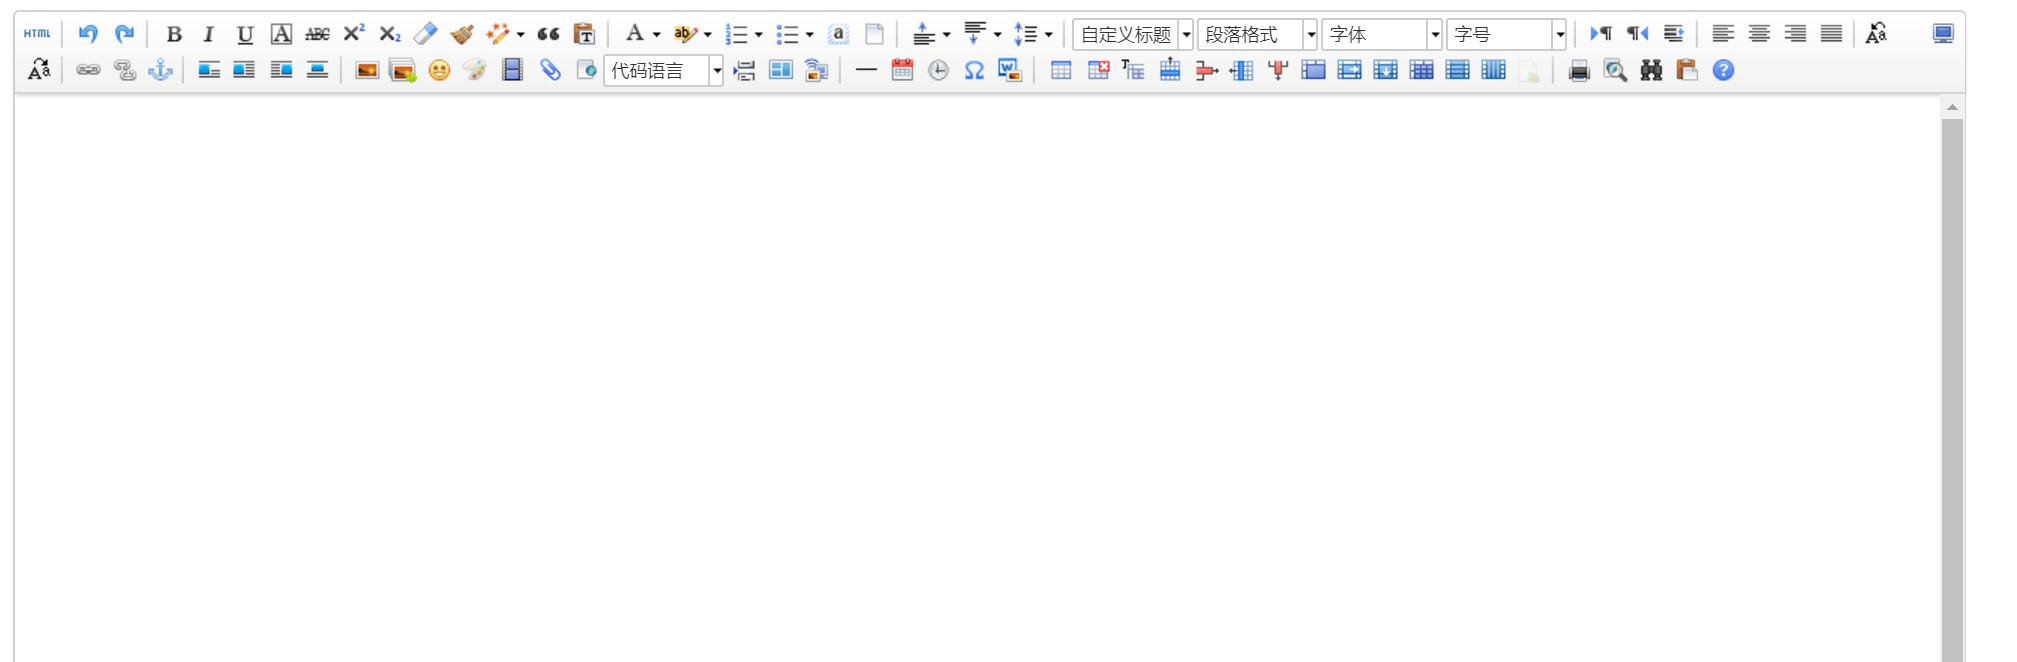Open search and replace binoculars
2017x662 pixels.
(1651, 70)
